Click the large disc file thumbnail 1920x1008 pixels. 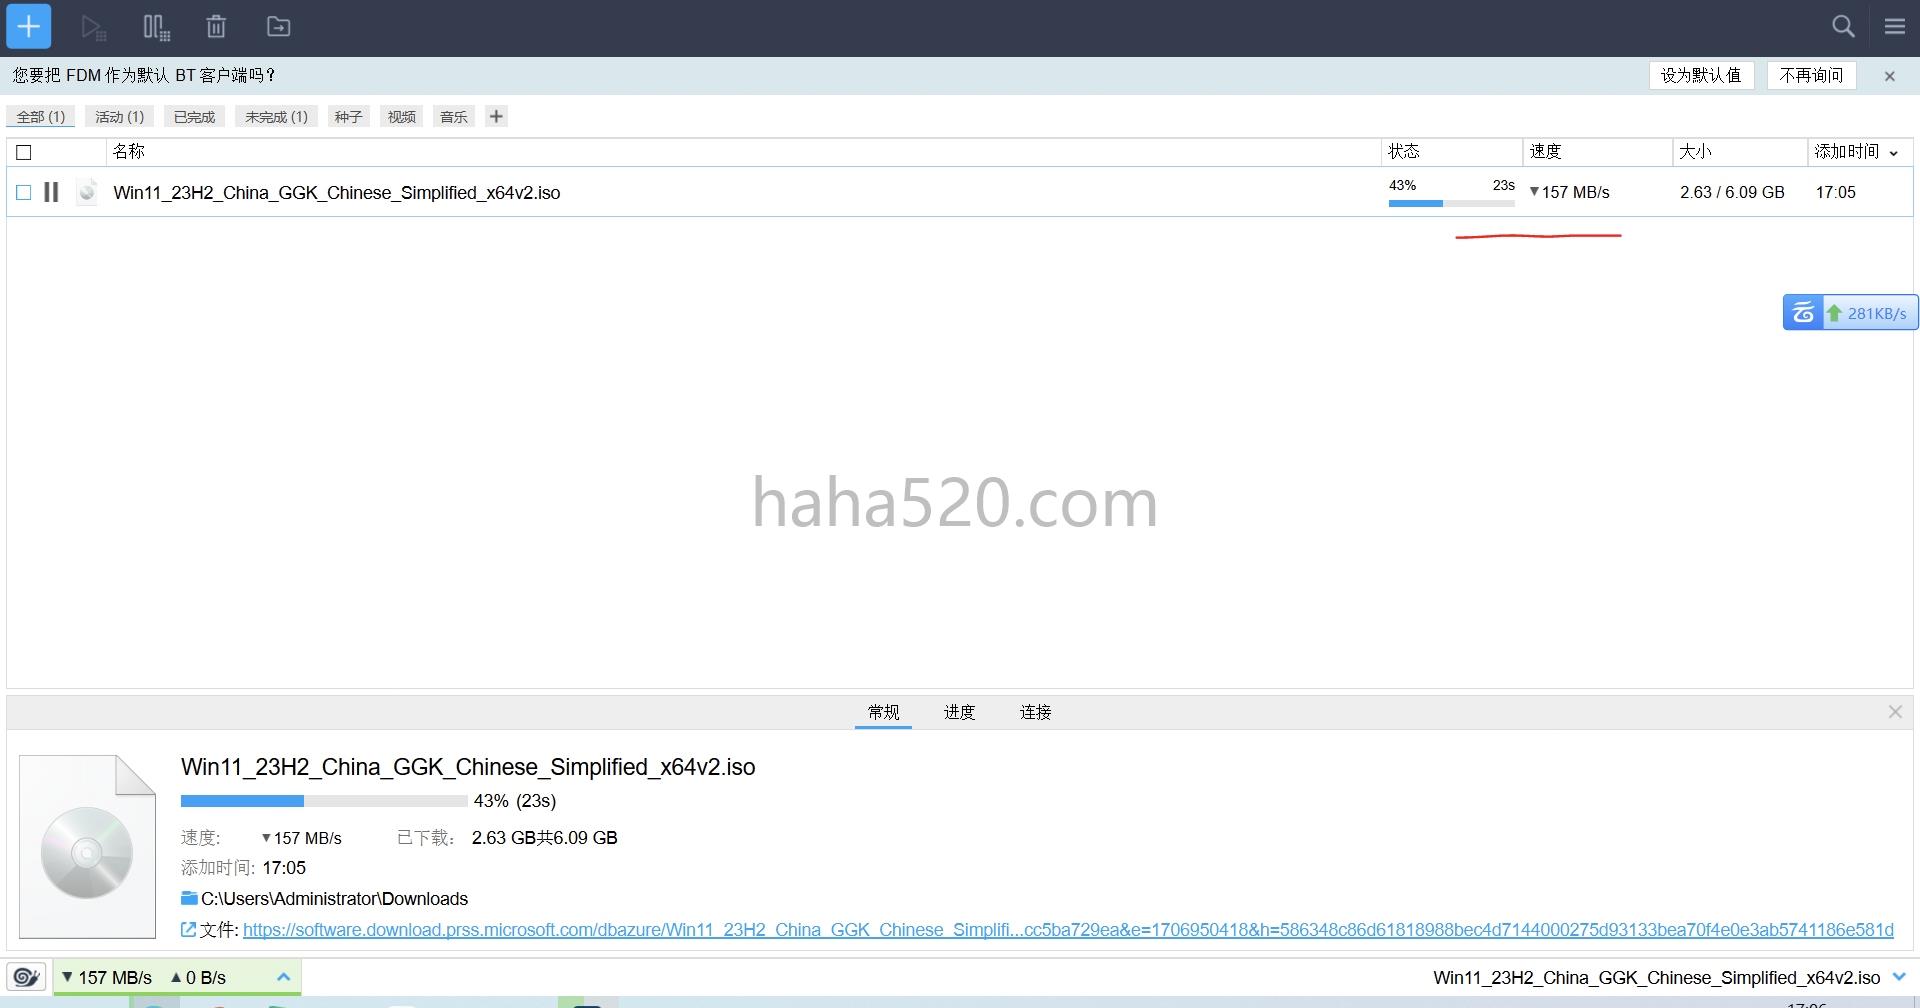[87, 847]
